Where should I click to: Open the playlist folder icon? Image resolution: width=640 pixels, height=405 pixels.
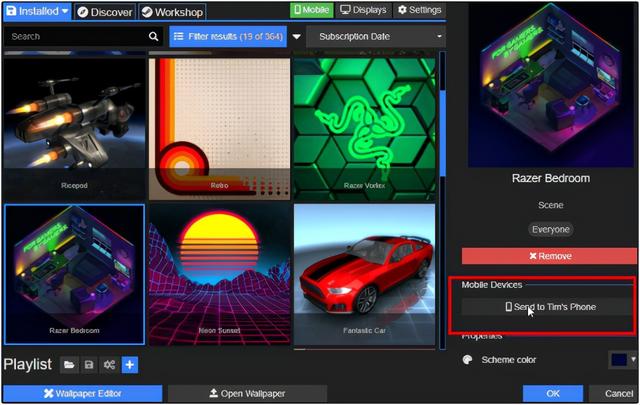pyautogui.click(x=70, y=365)
